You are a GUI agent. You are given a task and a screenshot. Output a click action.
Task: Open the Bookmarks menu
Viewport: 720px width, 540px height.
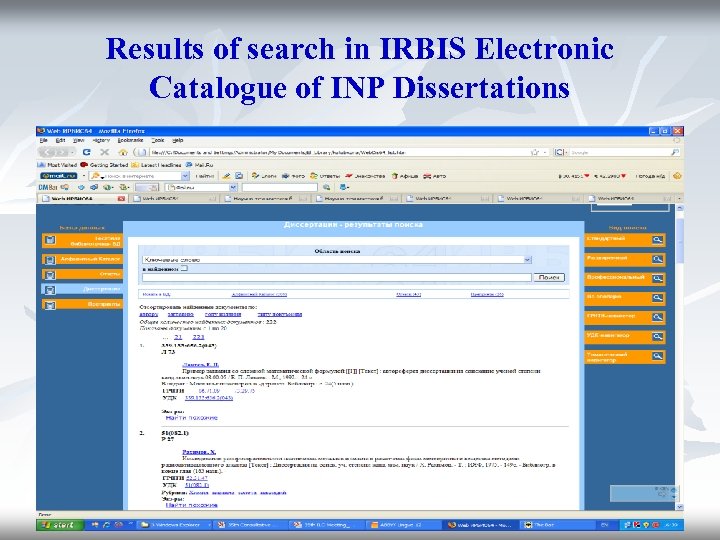tap(130, 141)
